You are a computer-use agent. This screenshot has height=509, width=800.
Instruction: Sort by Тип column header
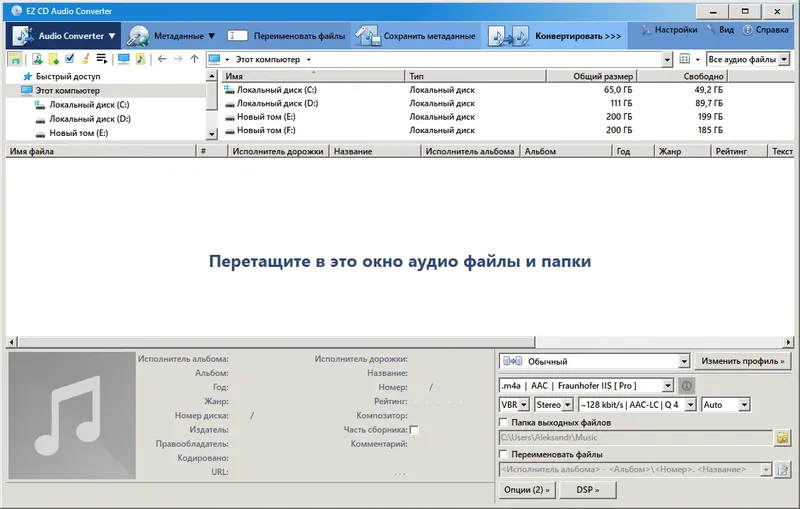(476, 76)
